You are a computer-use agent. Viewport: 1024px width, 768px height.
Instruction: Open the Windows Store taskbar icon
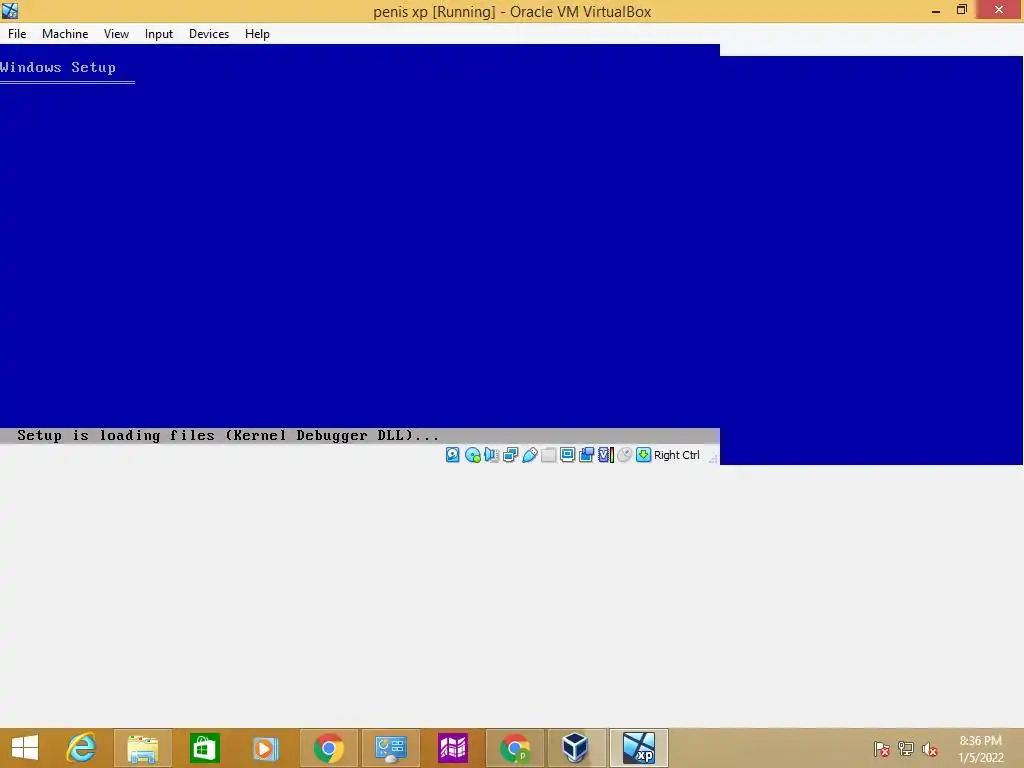click(204, 748)
